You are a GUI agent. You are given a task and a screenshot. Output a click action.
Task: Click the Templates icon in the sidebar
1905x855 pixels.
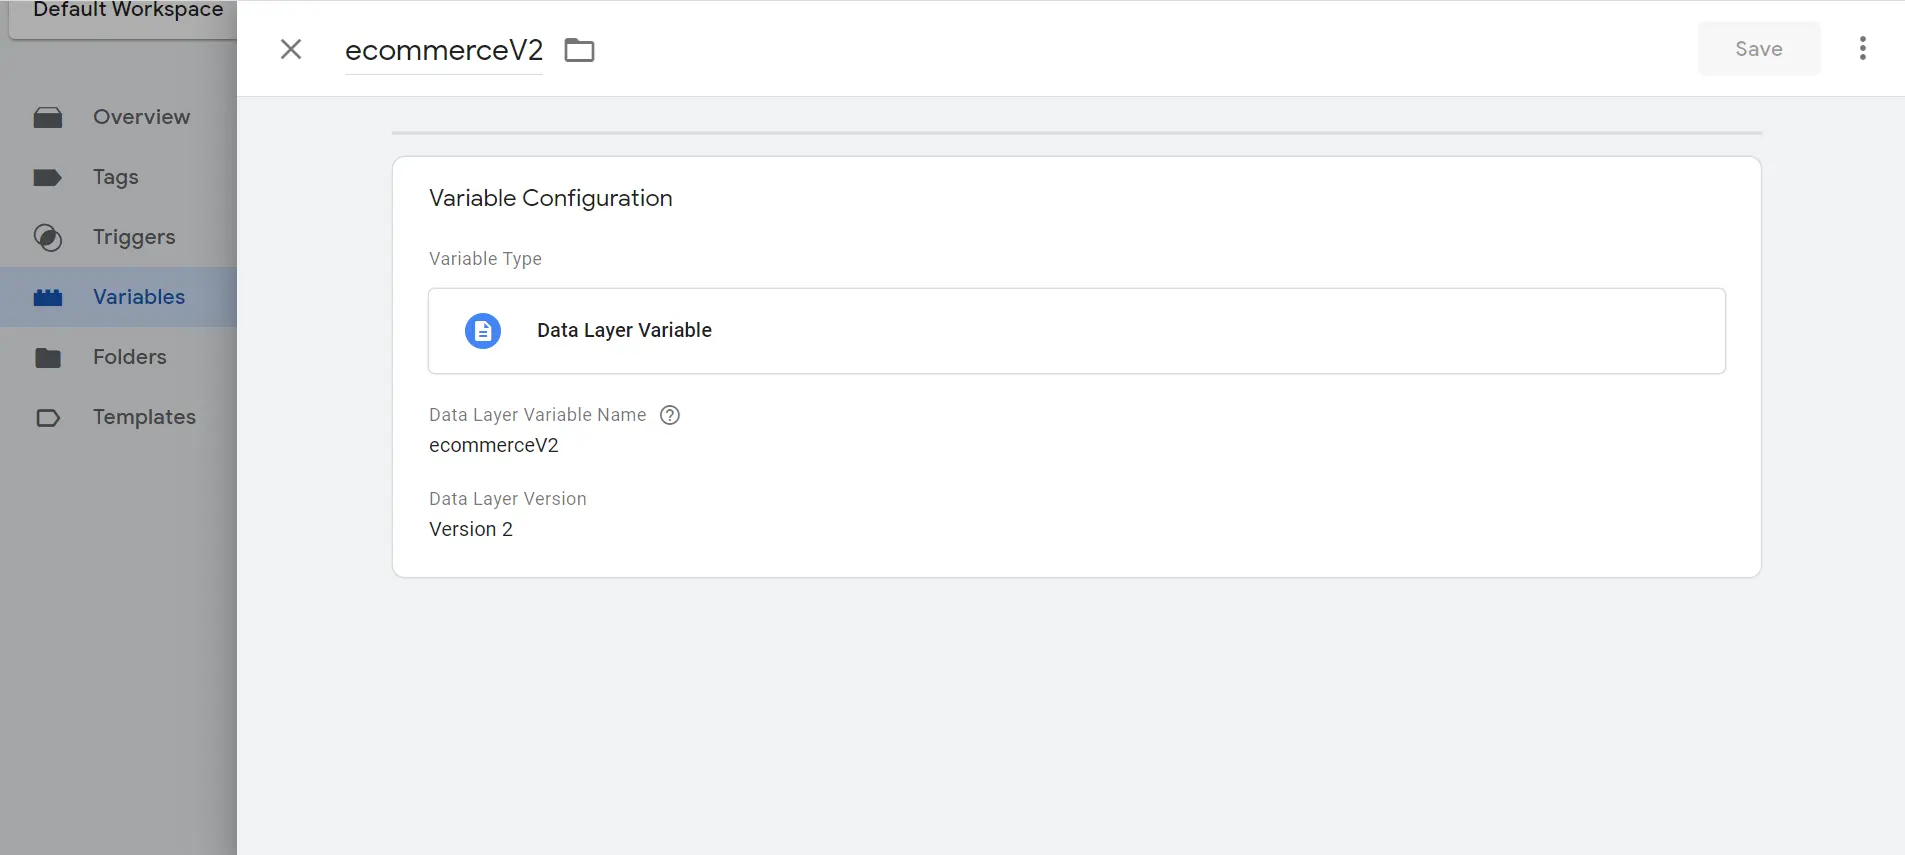coord(48,418)
